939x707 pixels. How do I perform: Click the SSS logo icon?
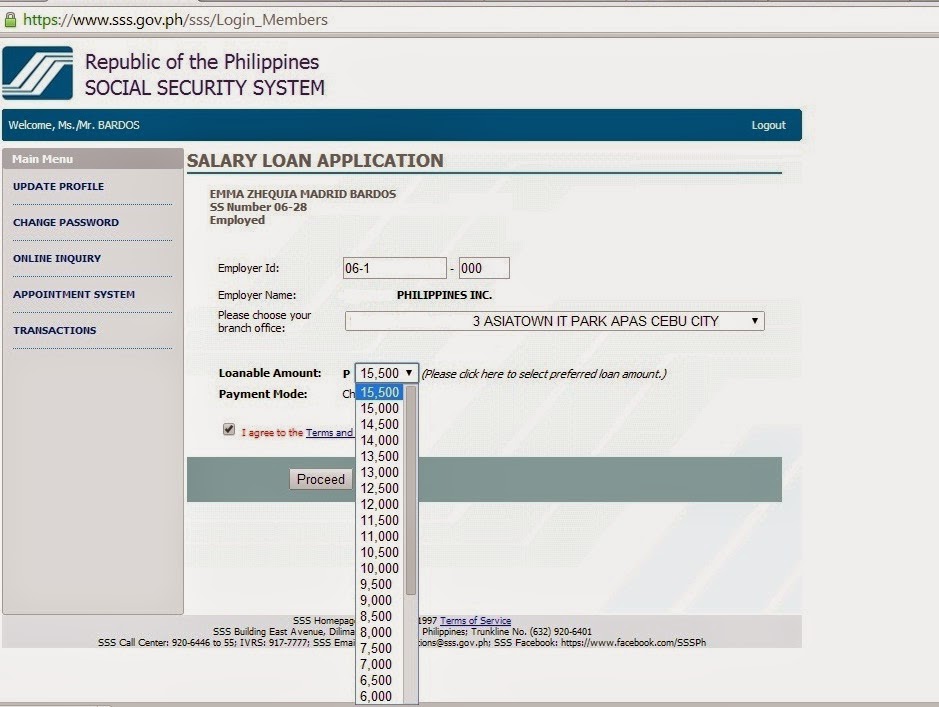(x=38, y=73)
